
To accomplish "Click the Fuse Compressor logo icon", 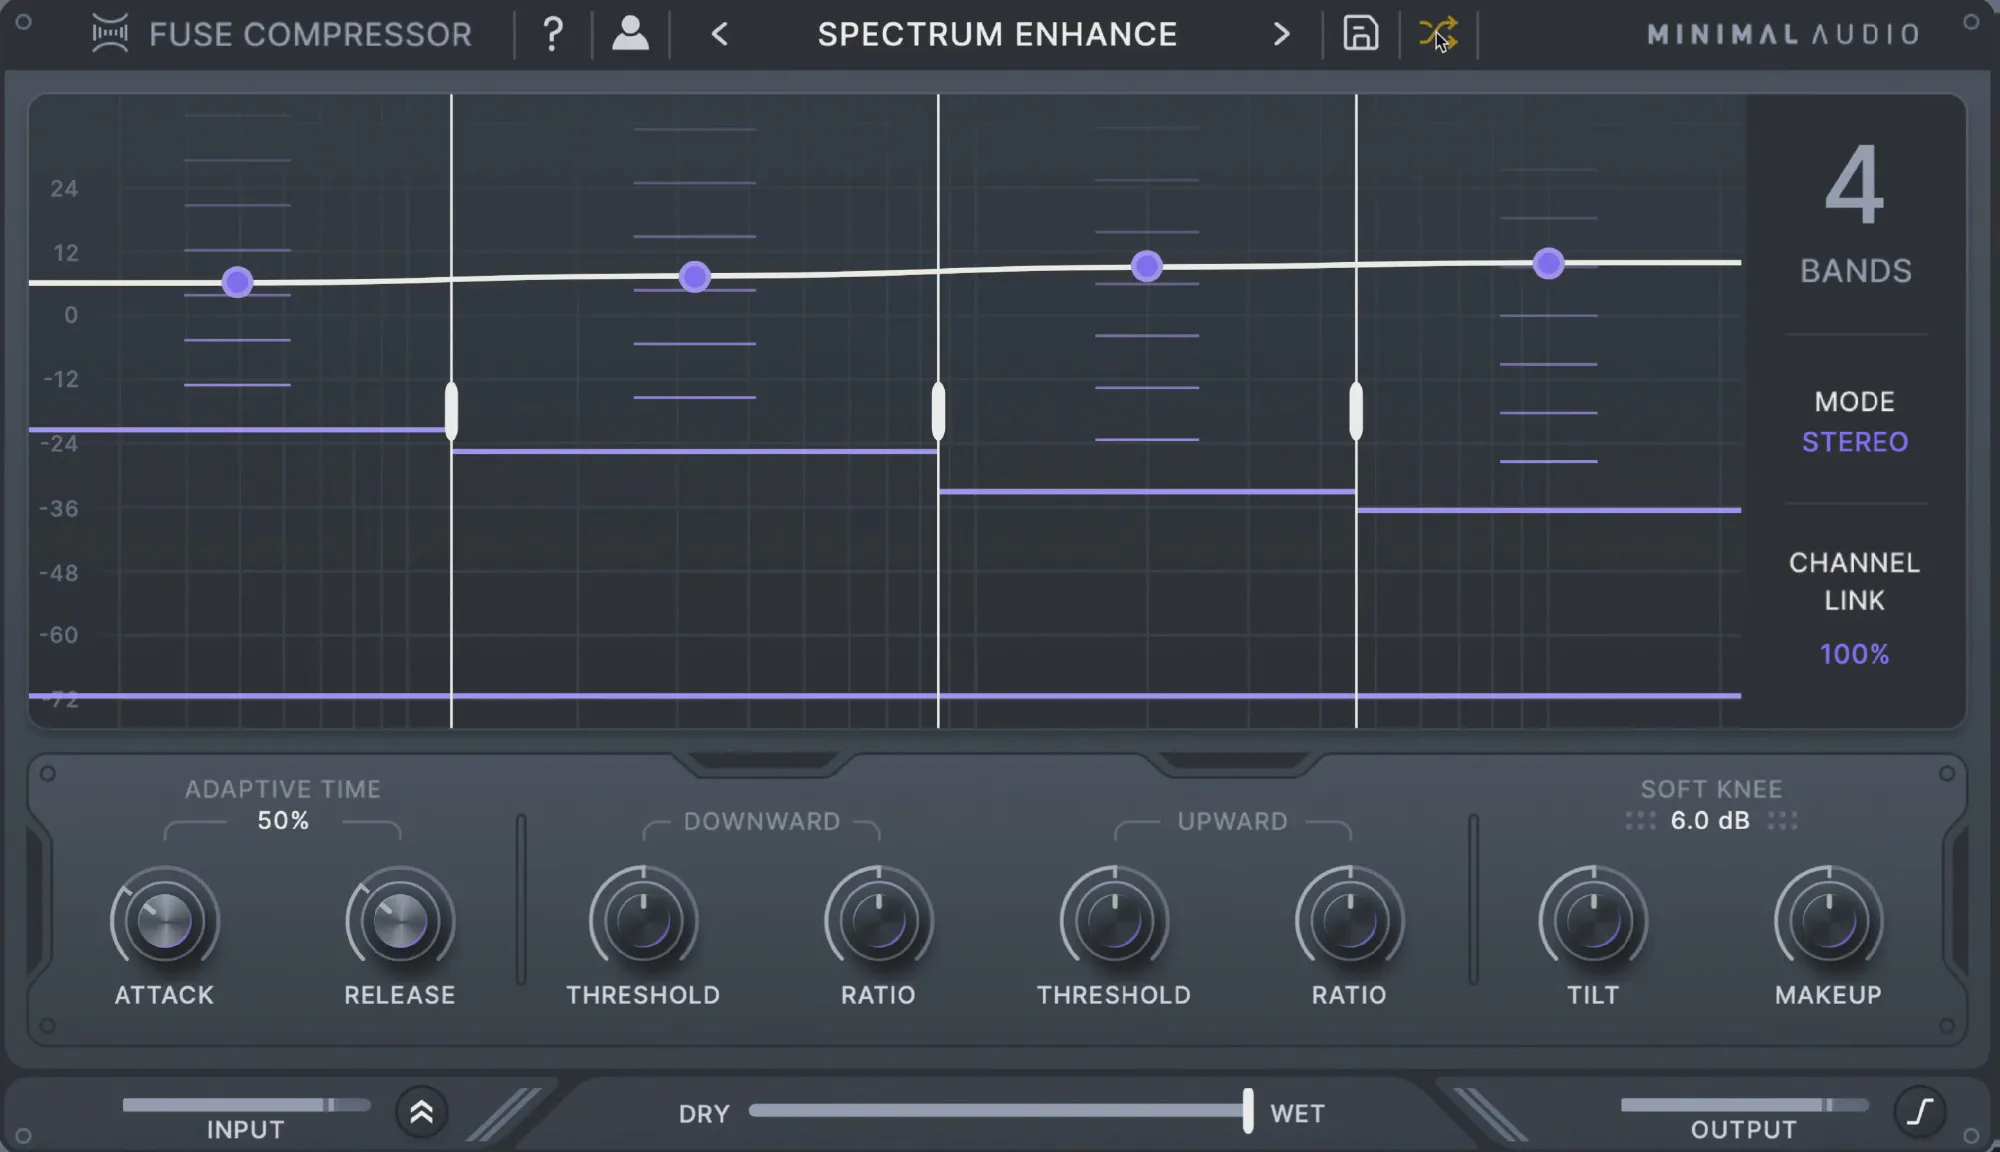I will pos(110,34).
